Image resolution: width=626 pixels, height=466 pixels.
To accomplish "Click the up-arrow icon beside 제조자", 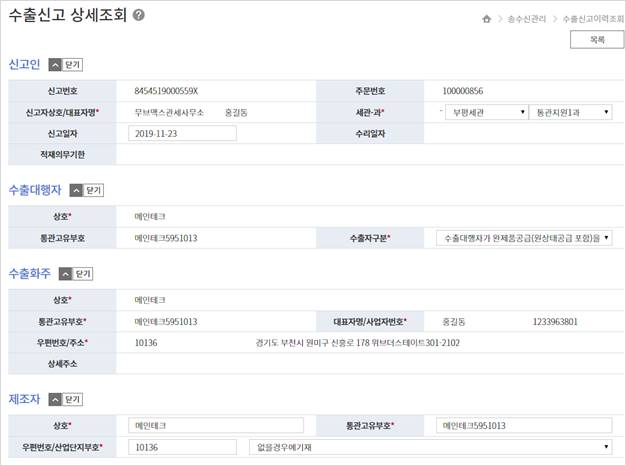I will click(55, 399).
